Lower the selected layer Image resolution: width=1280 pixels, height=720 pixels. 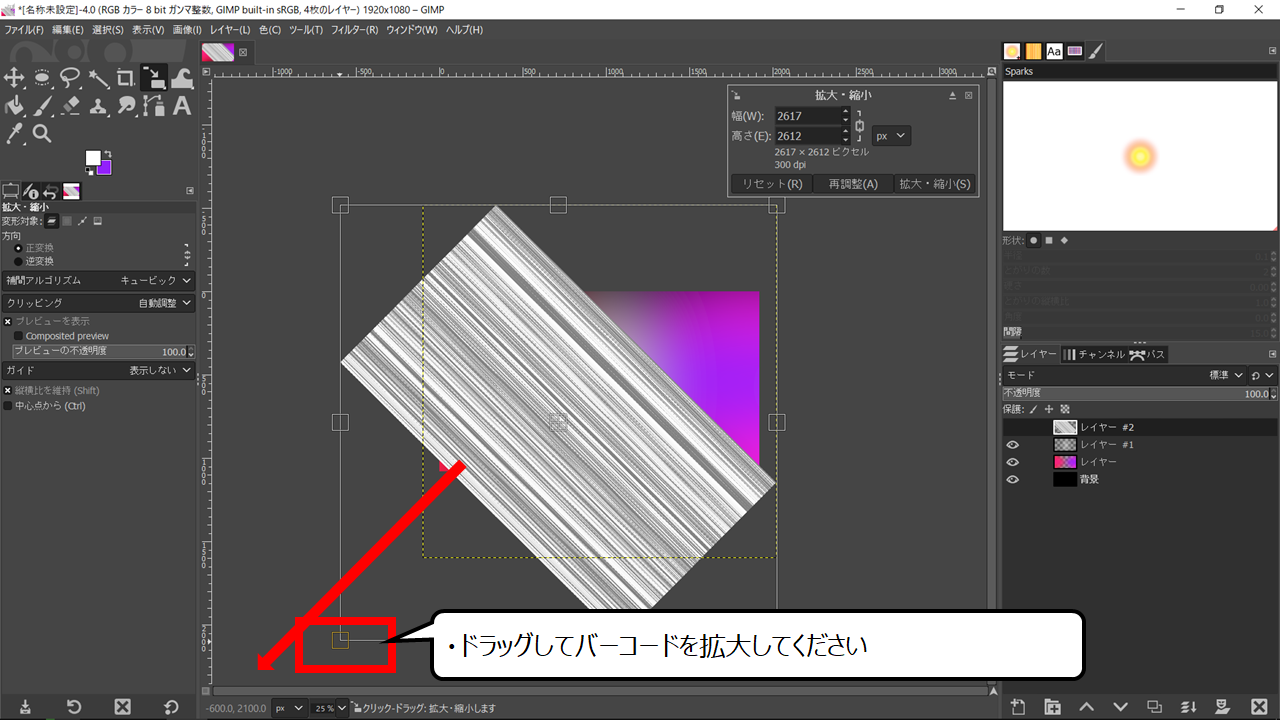[1120, 707]
